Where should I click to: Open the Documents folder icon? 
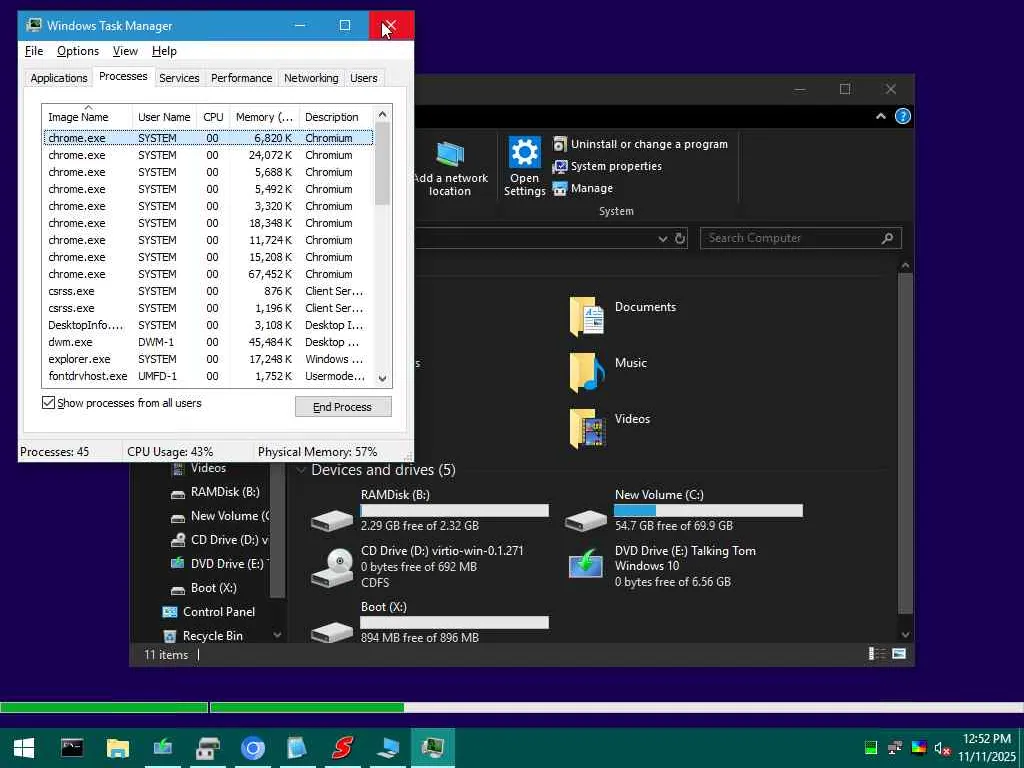point(586,316)
